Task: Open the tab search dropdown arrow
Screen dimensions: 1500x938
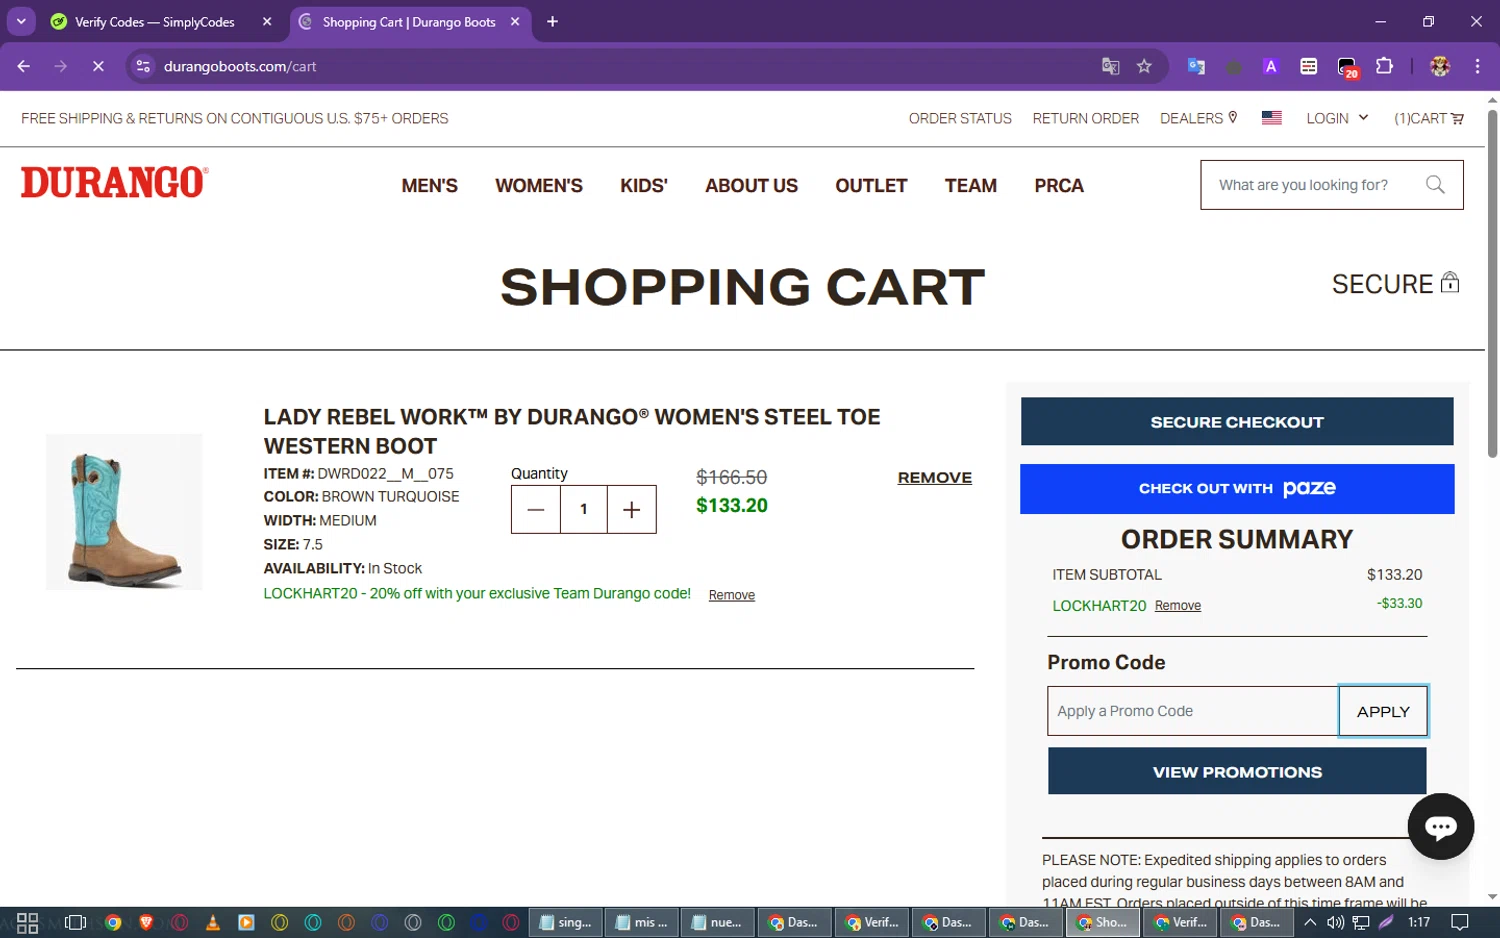Action: [x=21, y=21]
